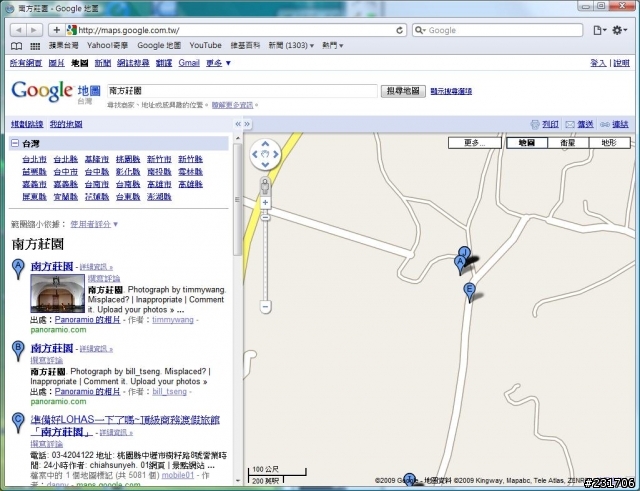640x491 pixels.
Task: Click the 南方莊園 photo thumbnail
Action: [x=58, y=293]
